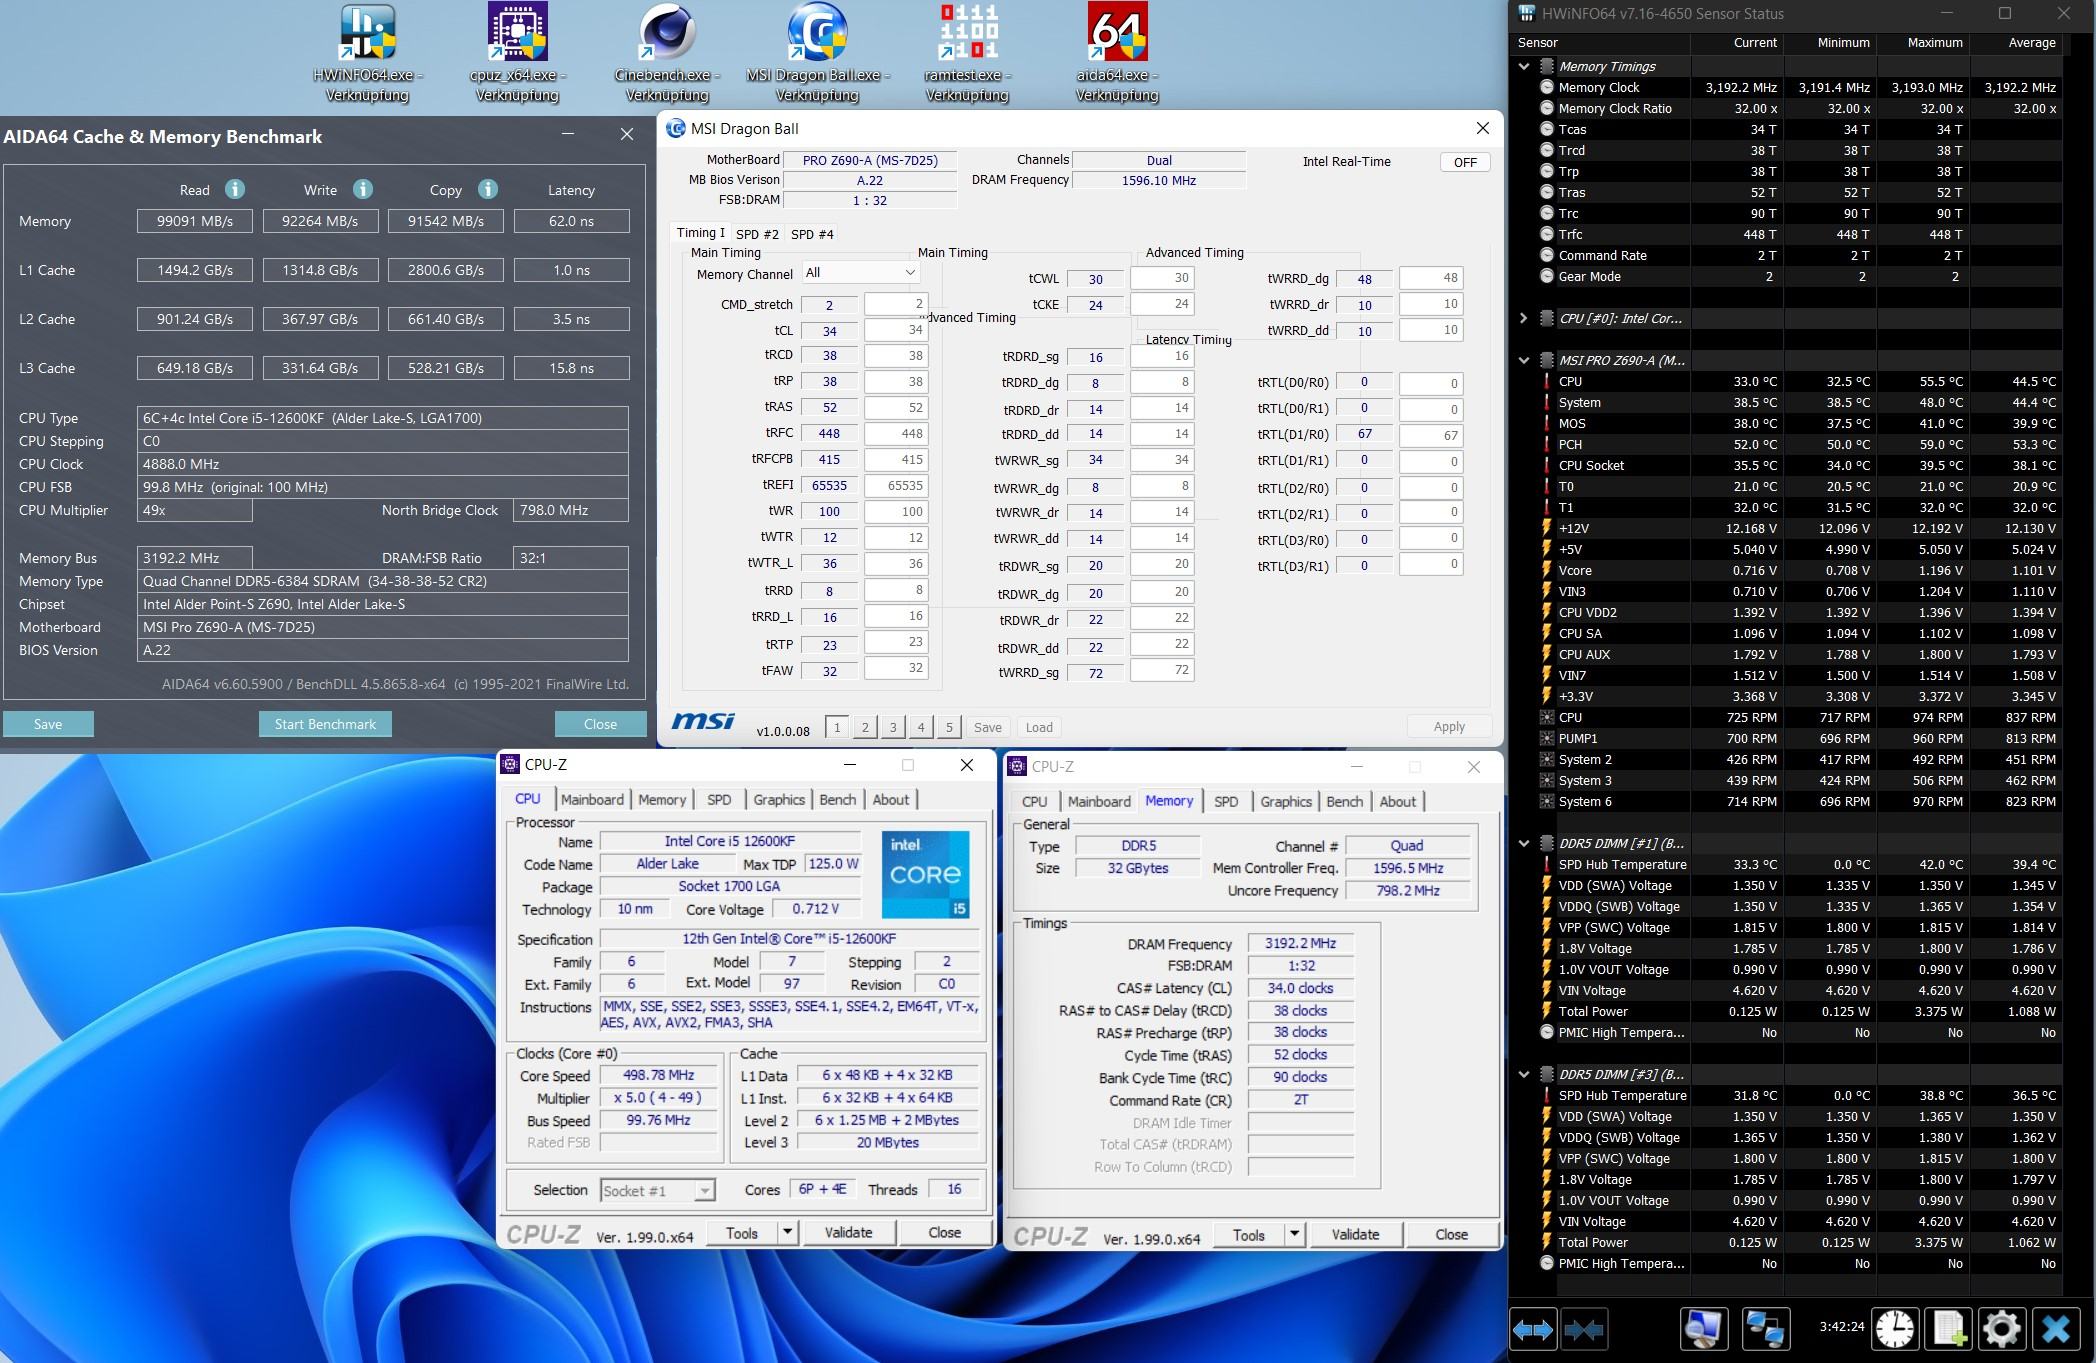Image resolution: width=2096 pixels, height=1363 pixels.
Task: Select profile slot 5 in Dragon Ball
Action: 949,727
